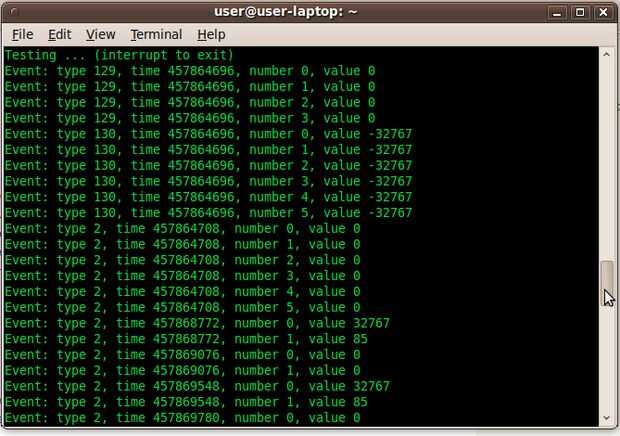This screenshot has height=436, width=620.
Task: Click the window menu icon in title bar
Action: [14, 12]
